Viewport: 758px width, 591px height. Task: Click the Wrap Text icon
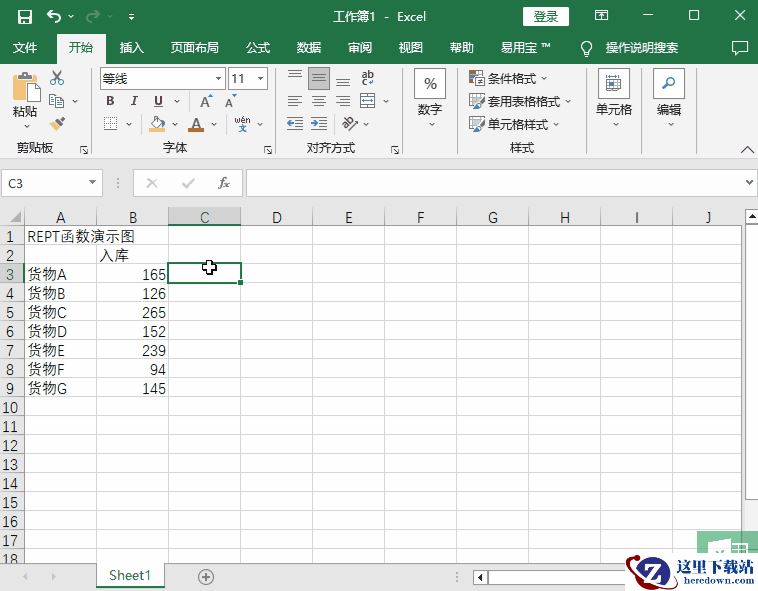point(367,78)
